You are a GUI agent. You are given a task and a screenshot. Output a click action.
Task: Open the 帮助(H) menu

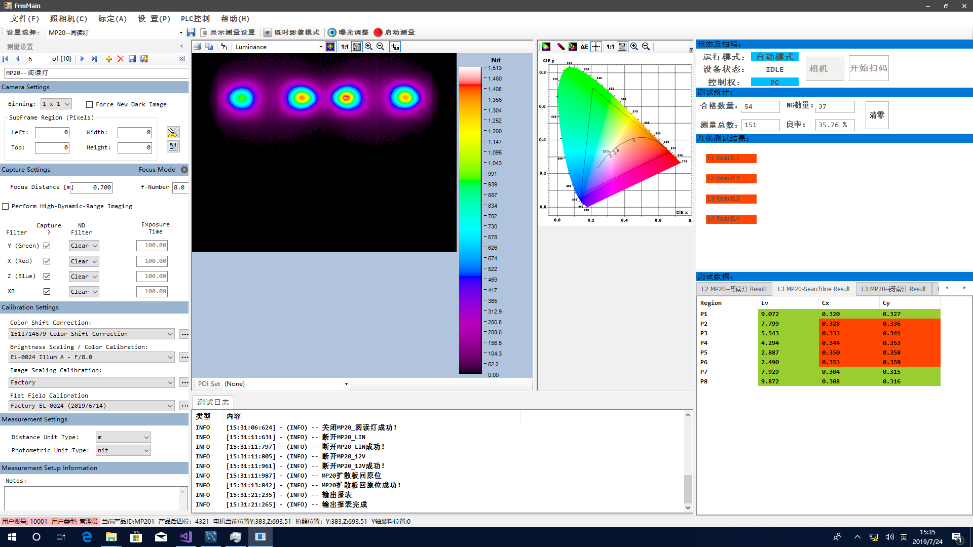coord(235,19)
